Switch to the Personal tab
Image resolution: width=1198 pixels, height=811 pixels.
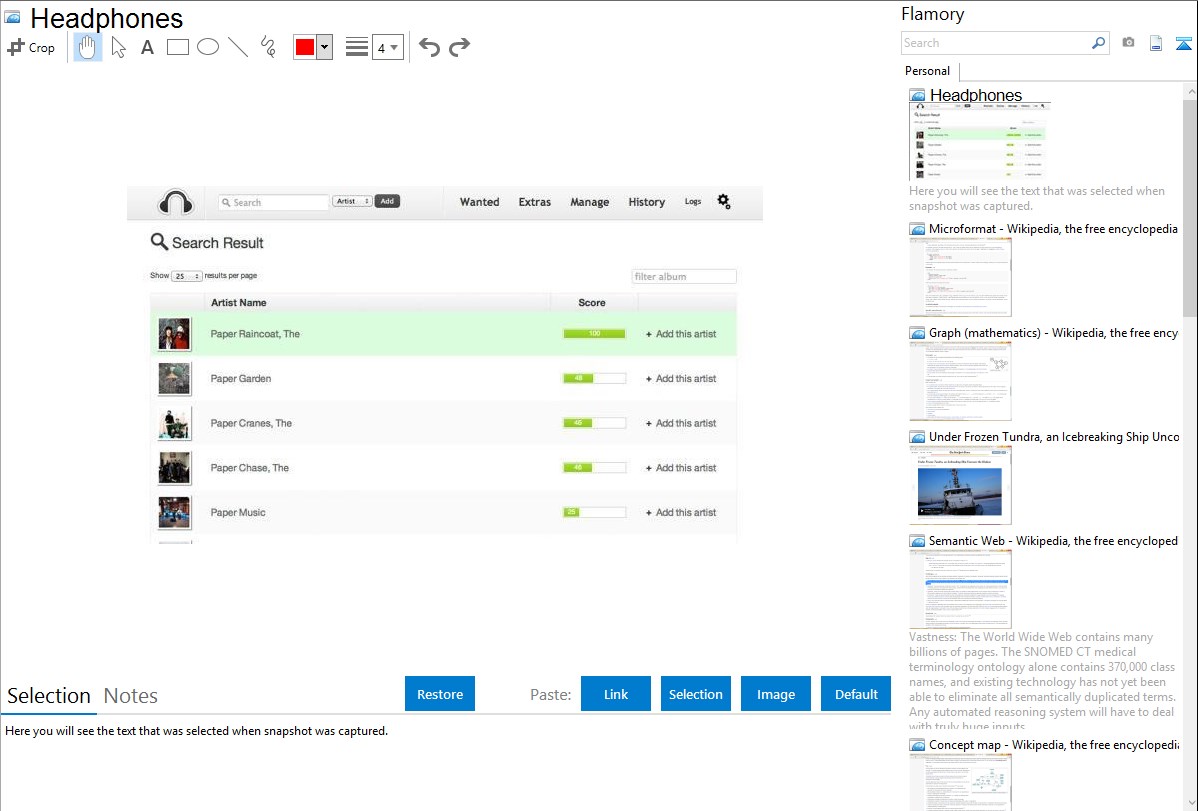pyautogui.click(x=928, y=71)
